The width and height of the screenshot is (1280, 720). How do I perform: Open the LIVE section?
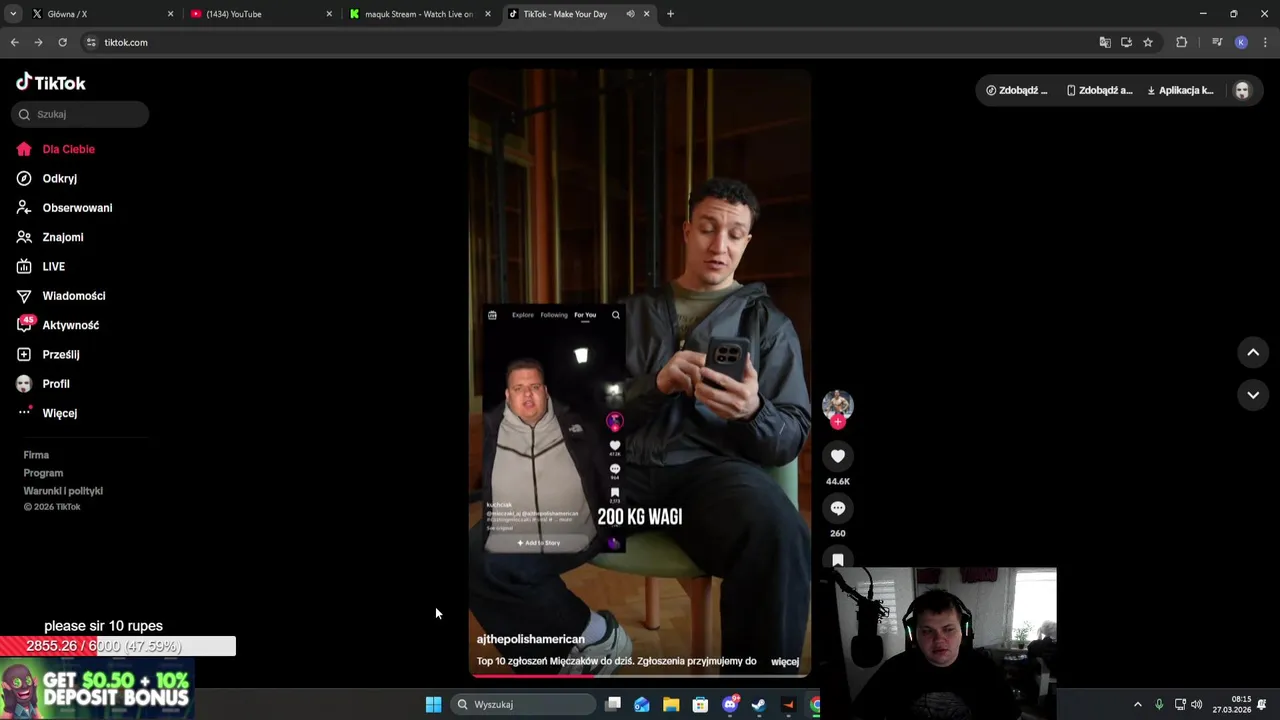pyautogui.click(x=41, y=266)
